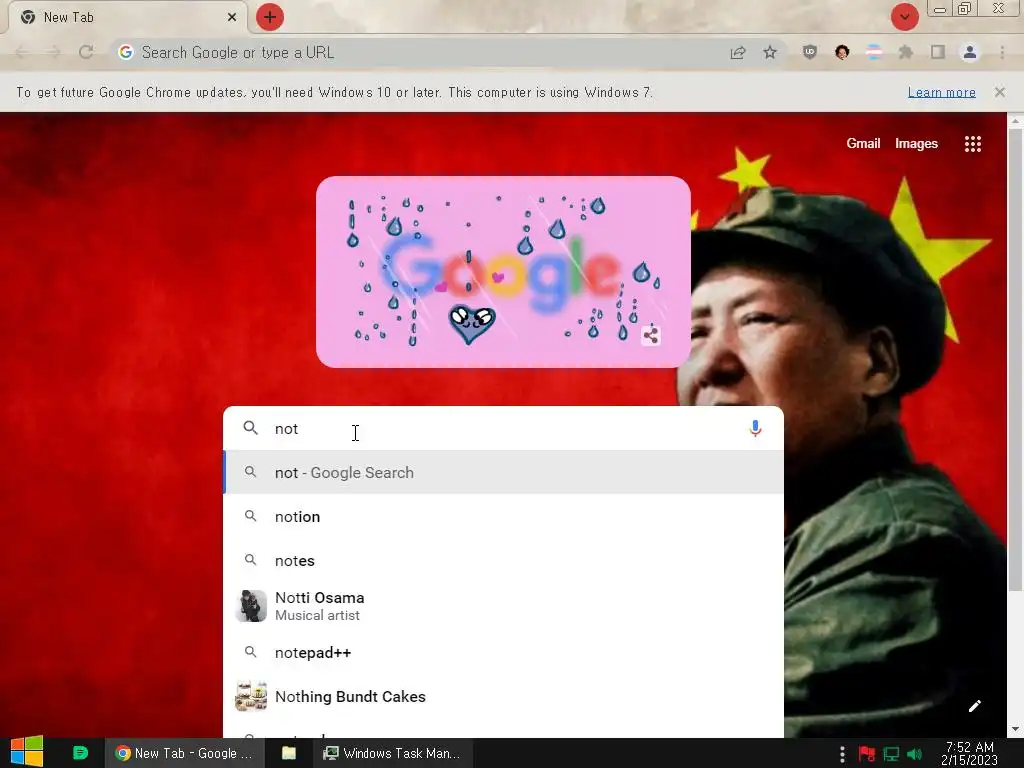Viewport: 1024px width, 768px height.
Task: Open a new tab with the red plus button
Action: [269, 17]
